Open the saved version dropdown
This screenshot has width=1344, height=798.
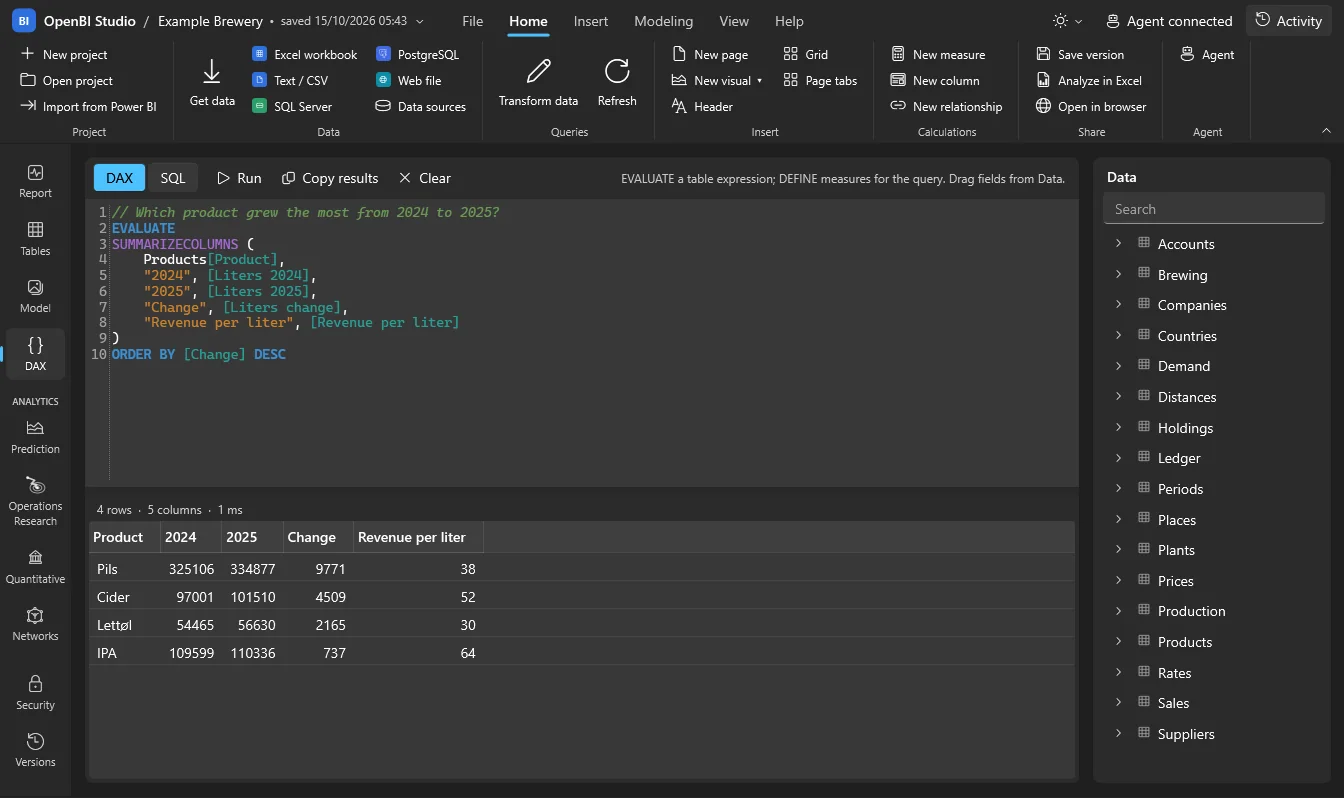(x=419, y=21)
